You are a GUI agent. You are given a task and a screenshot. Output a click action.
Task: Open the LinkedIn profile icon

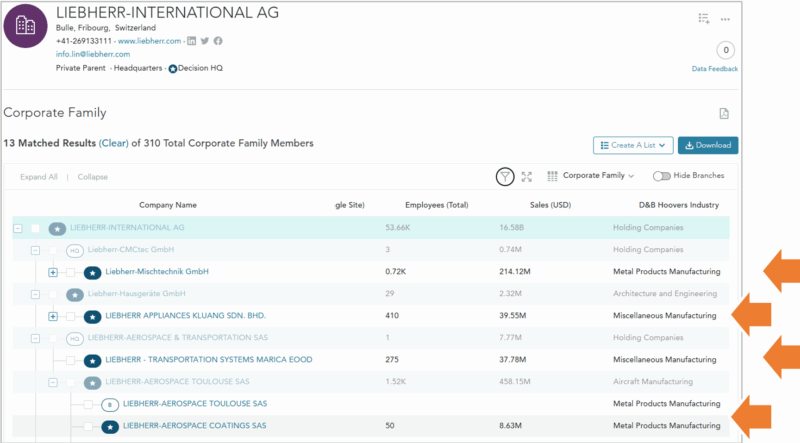coord(191,41)
